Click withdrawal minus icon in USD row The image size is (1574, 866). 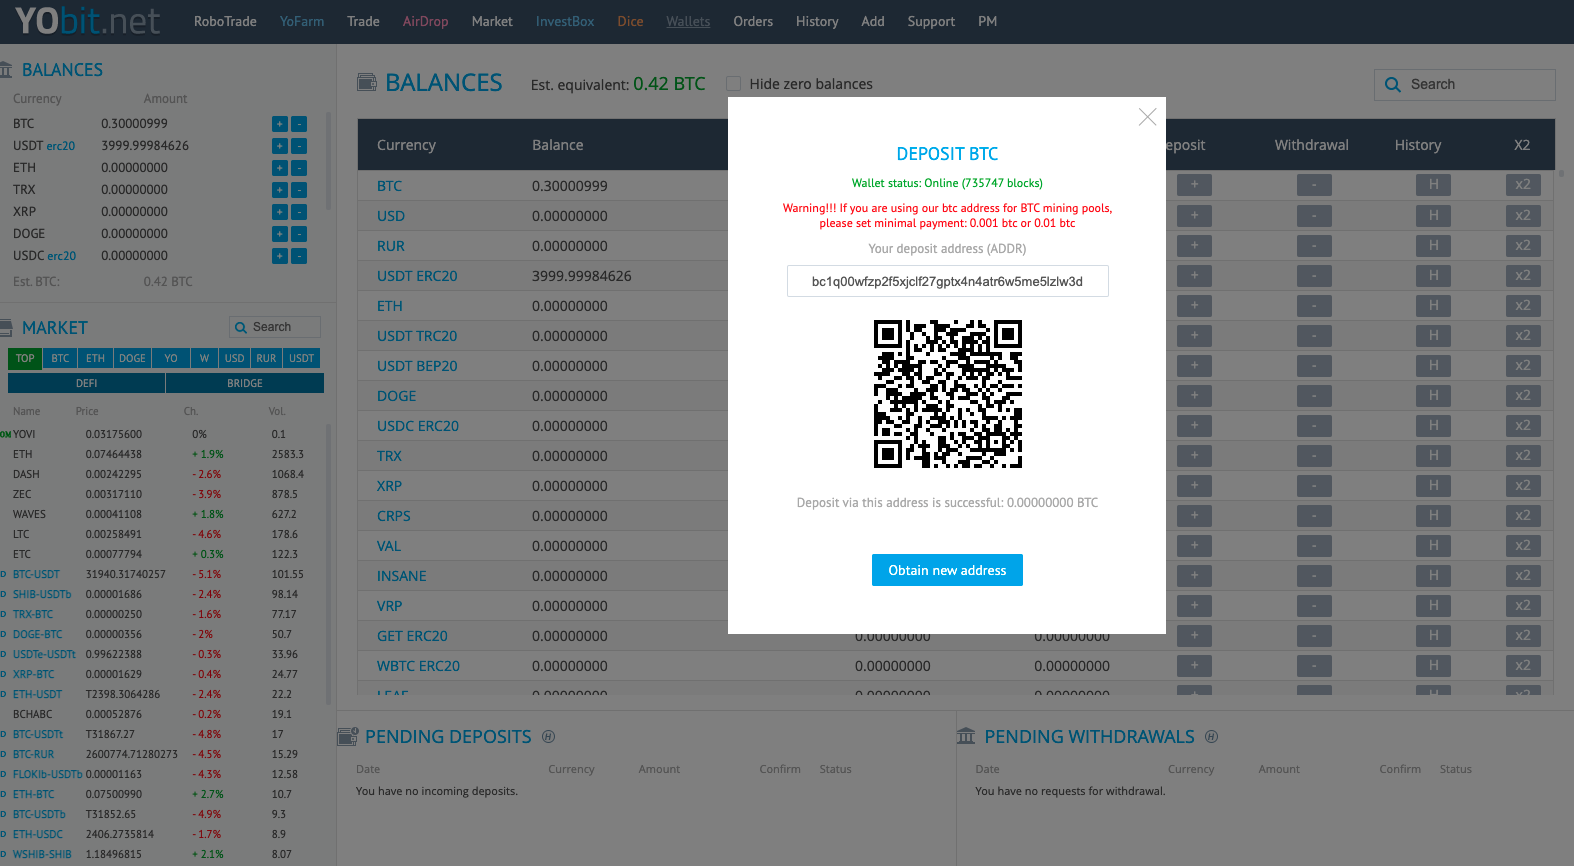tap(1314, 215)
